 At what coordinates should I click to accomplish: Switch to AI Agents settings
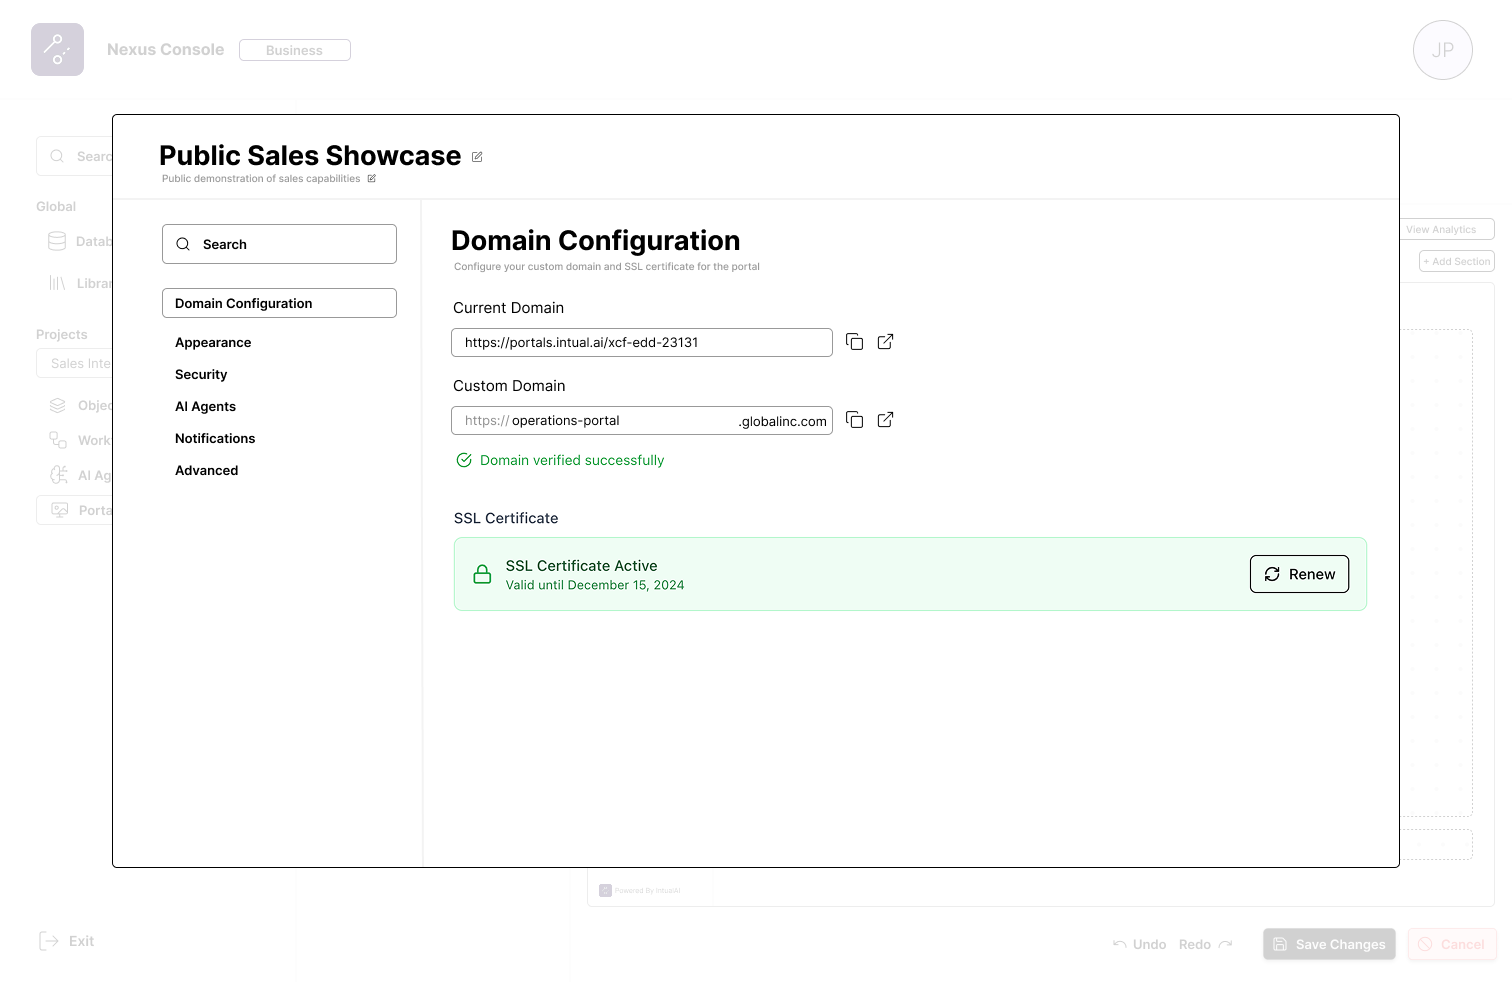tap(205, 406)
